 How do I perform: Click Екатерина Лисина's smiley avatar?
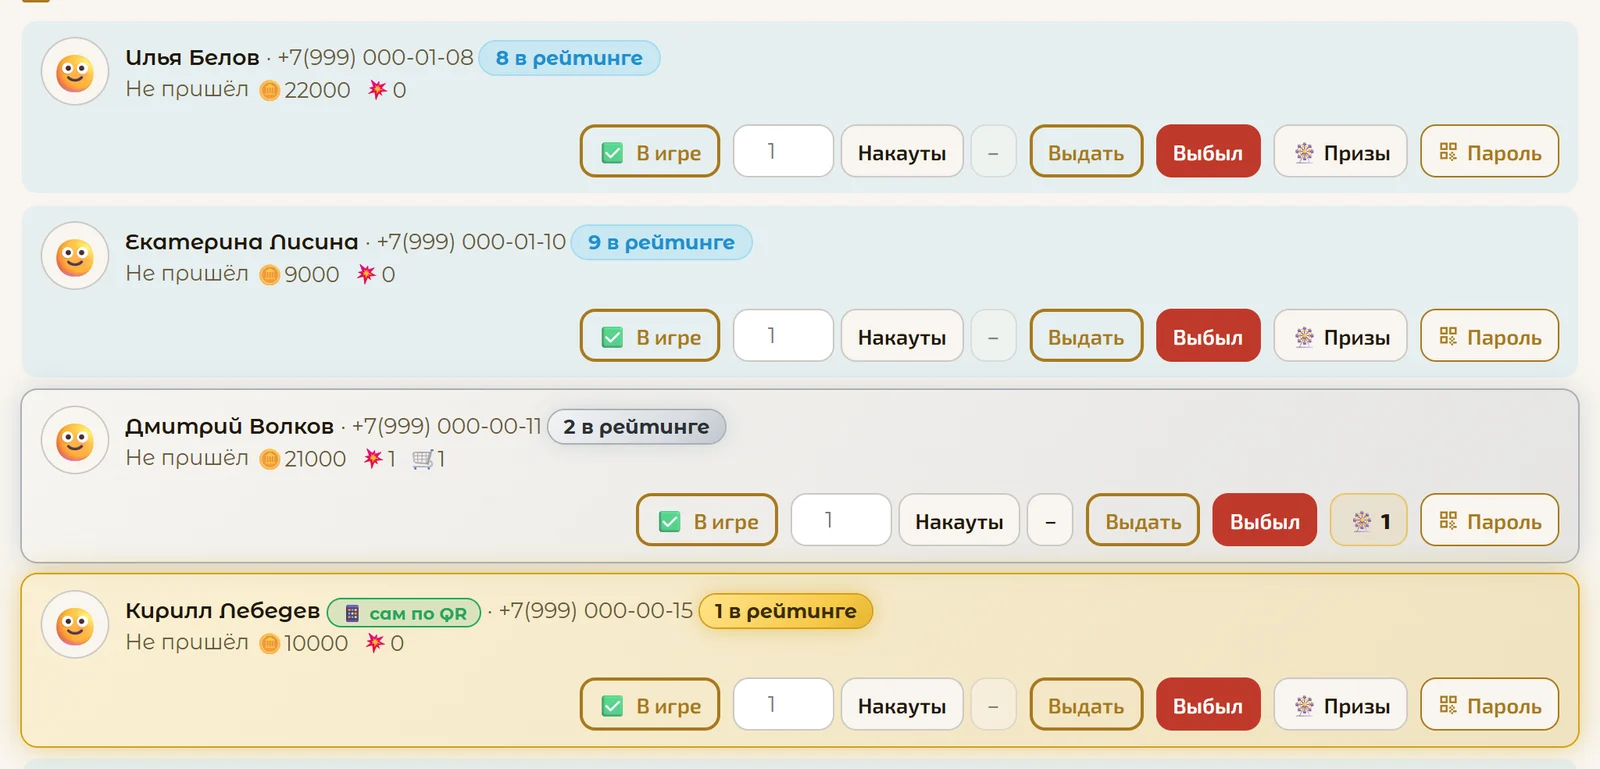[x=75, y=256]
